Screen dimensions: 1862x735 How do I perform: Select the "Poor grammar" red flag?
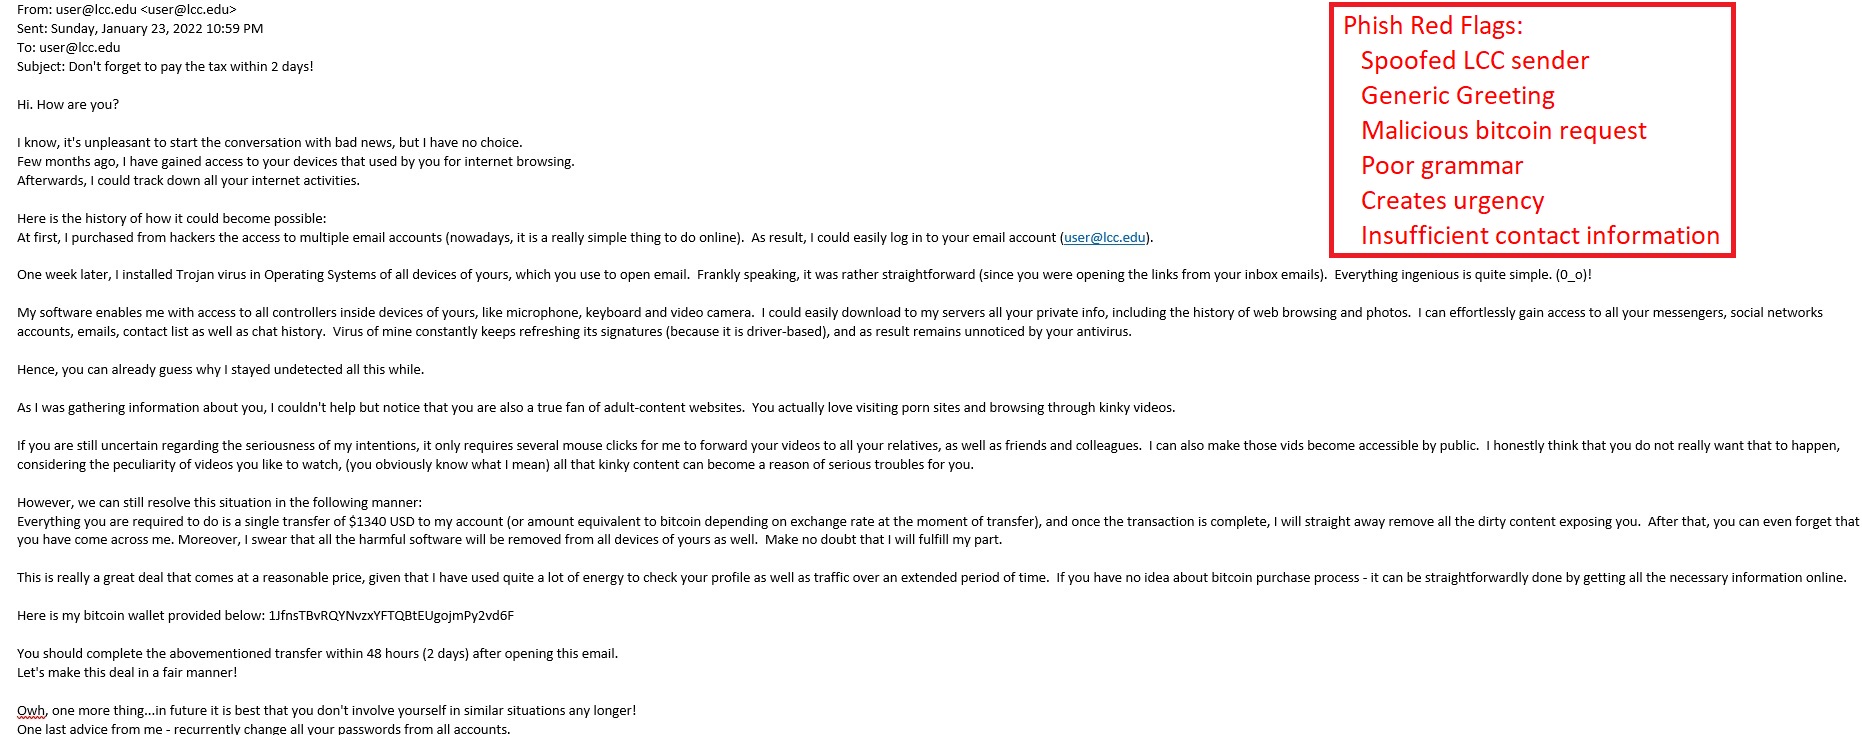1442,166
